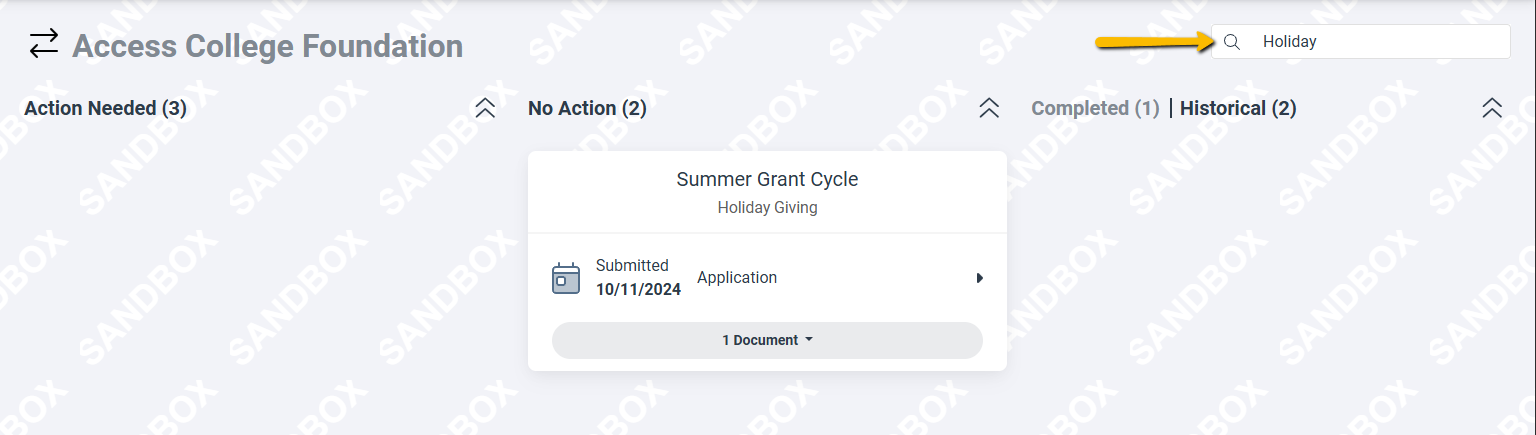The image size is (1536, 435).
Task: Click the magnifying glass search icon
Action: click(x=1232, y=42)
